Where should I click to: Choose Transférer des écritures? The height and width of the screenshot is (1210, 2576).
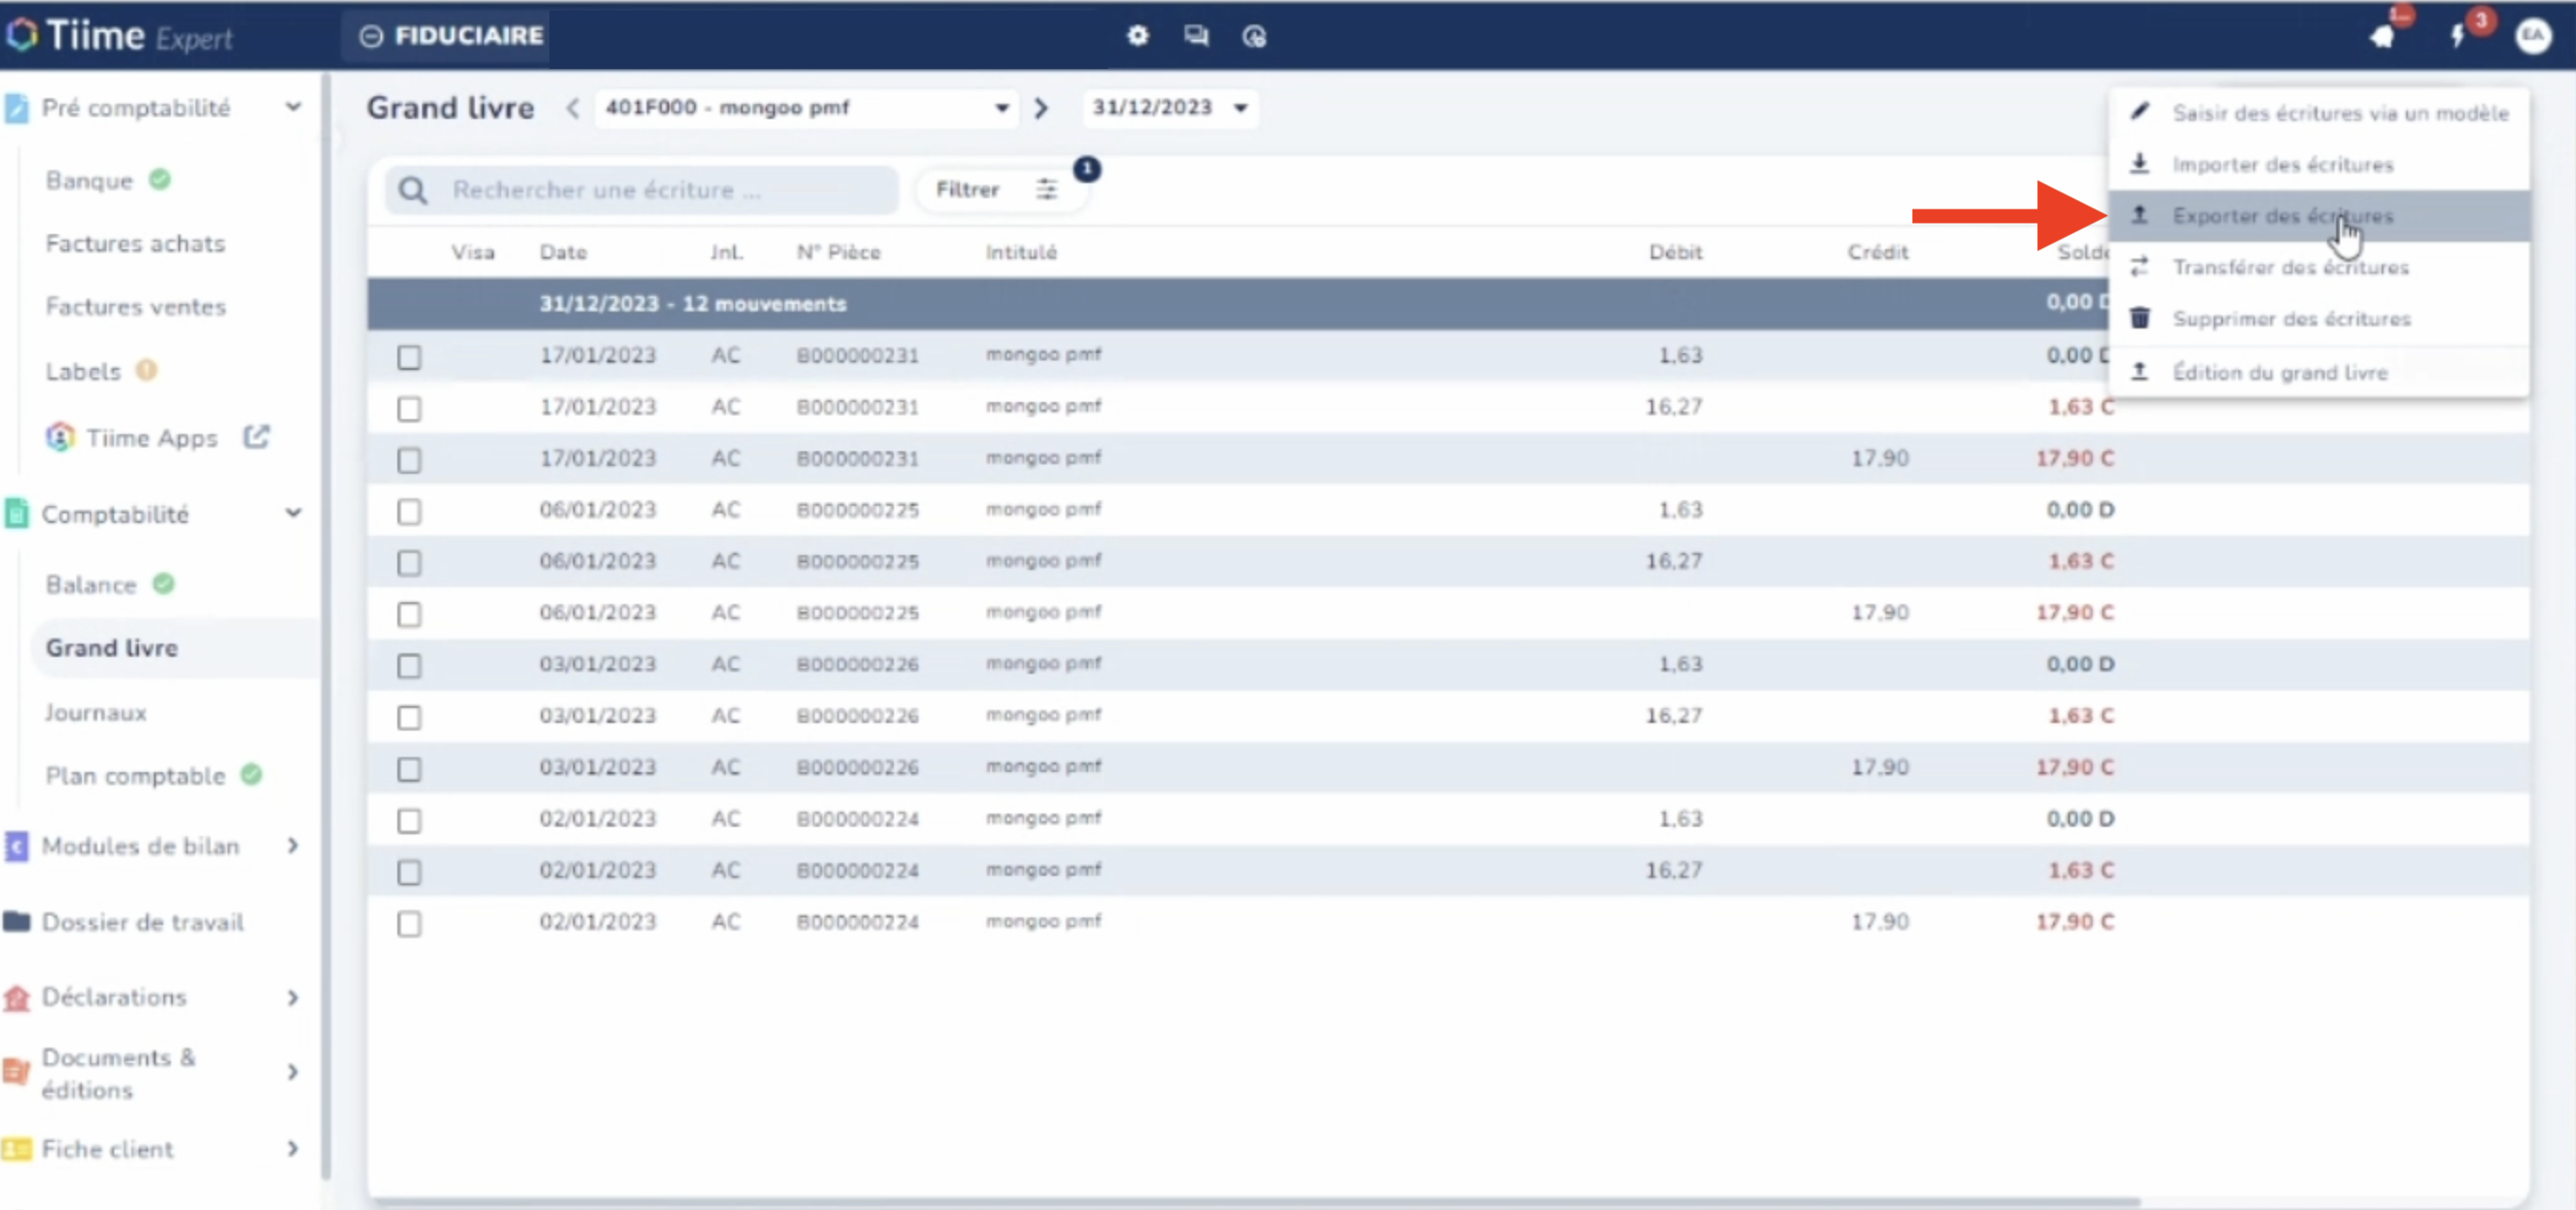click(2320, 267)
